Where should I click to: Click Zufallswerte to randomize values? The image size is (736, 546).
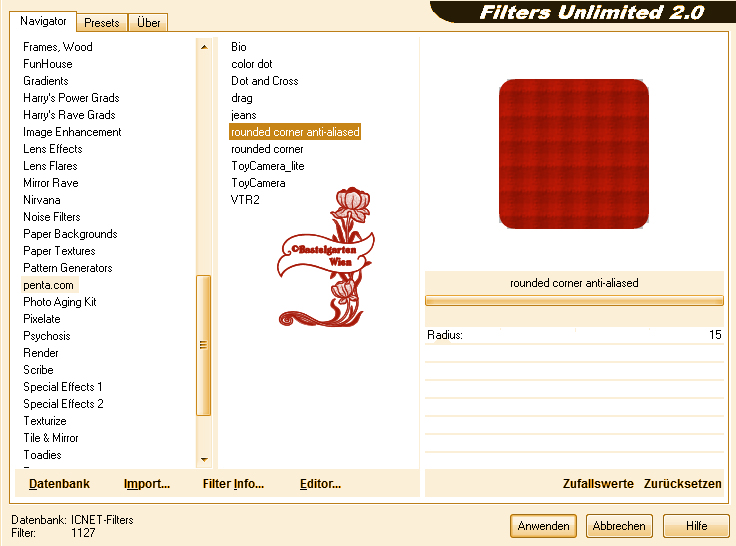(598, 484)
